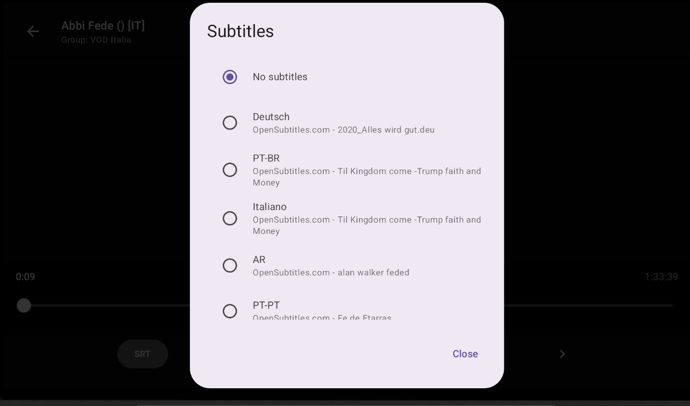Pick the AR subtitle radio button
690x406 pixels.
230,265
